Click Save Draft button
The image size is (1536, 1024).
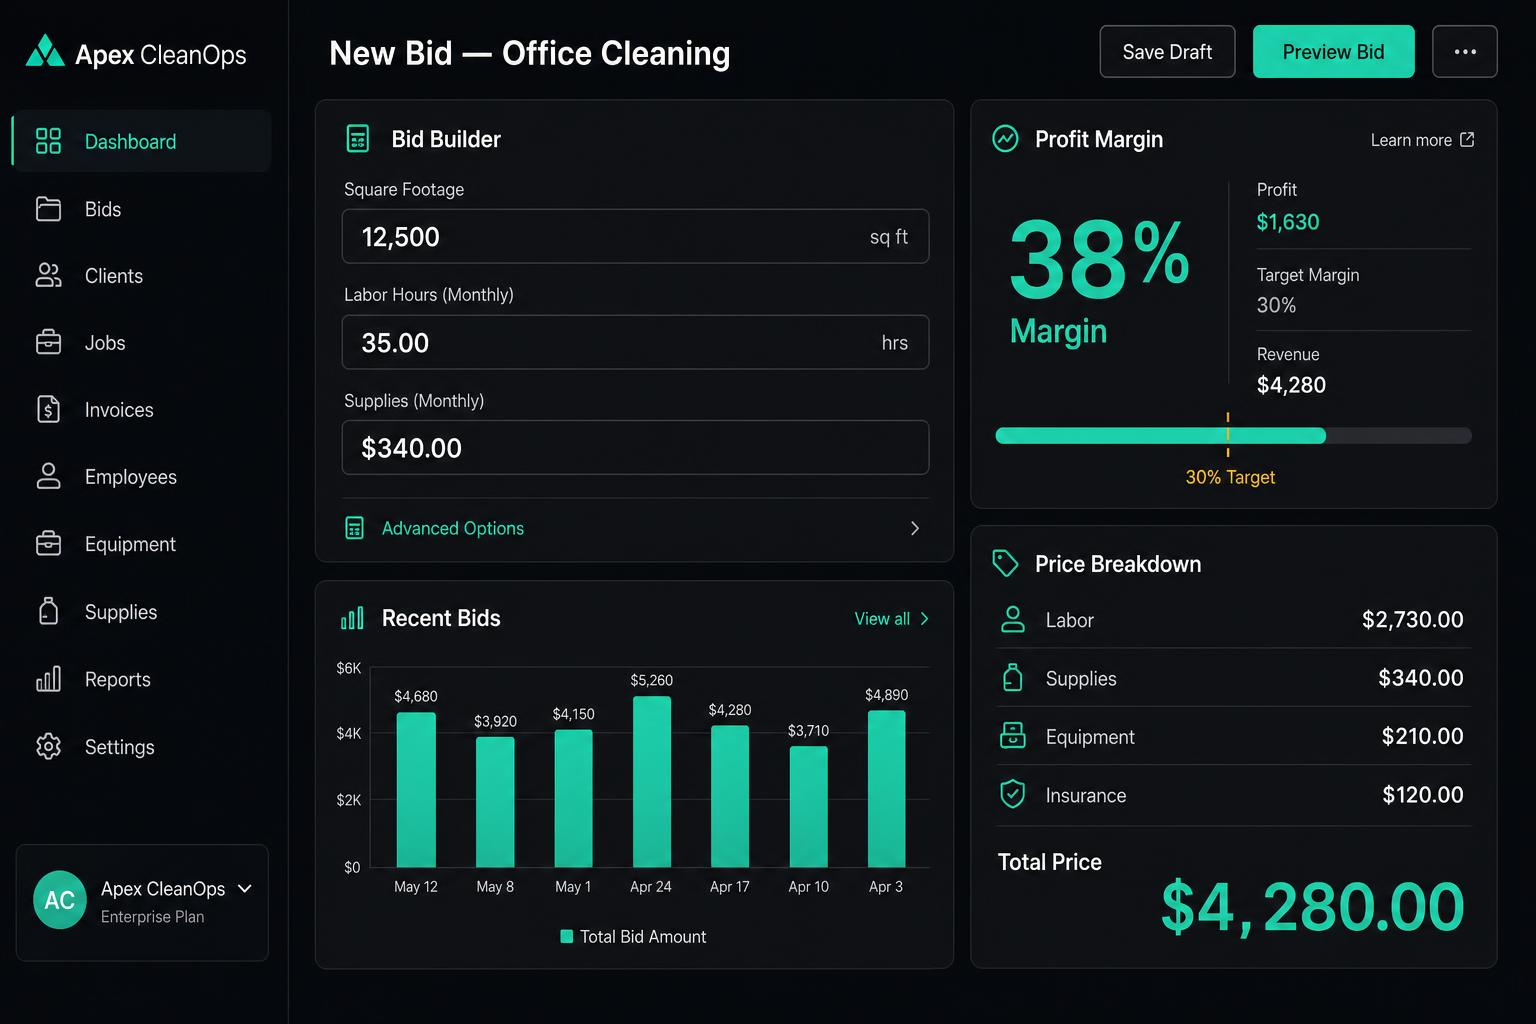1167,51
